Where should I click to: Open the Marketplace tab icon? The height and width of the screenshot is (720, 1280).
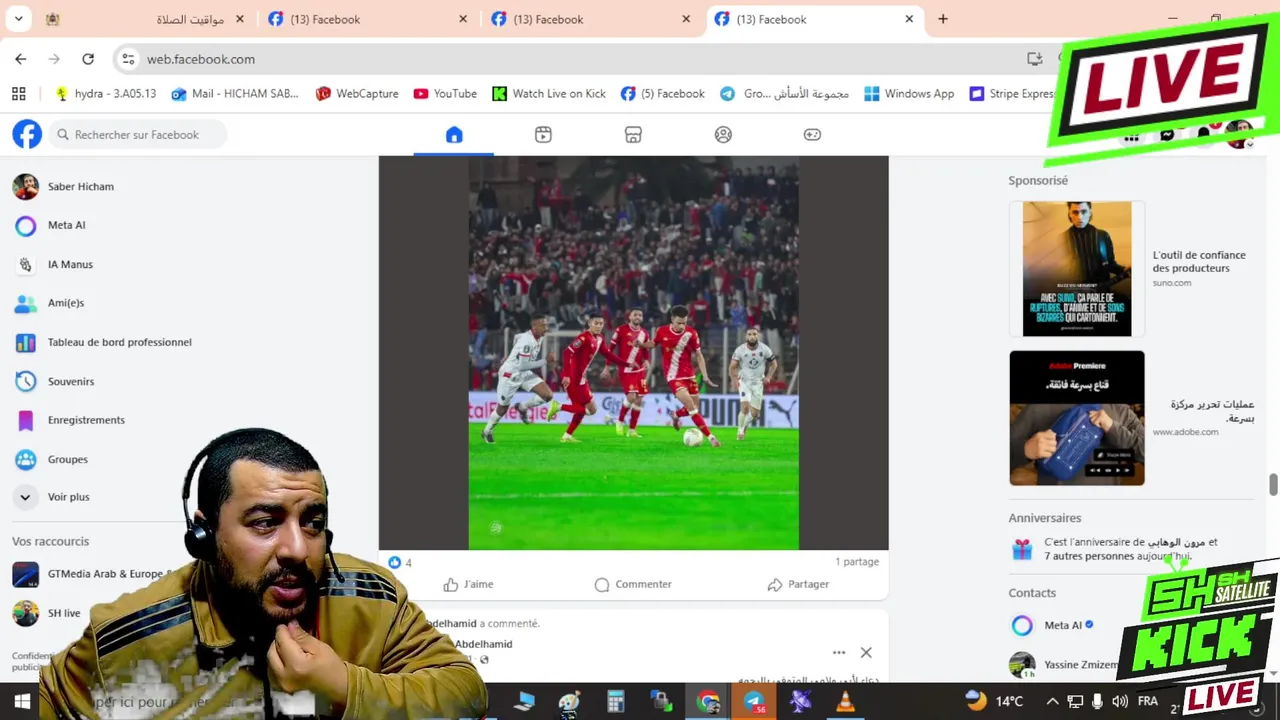[633, 135]
